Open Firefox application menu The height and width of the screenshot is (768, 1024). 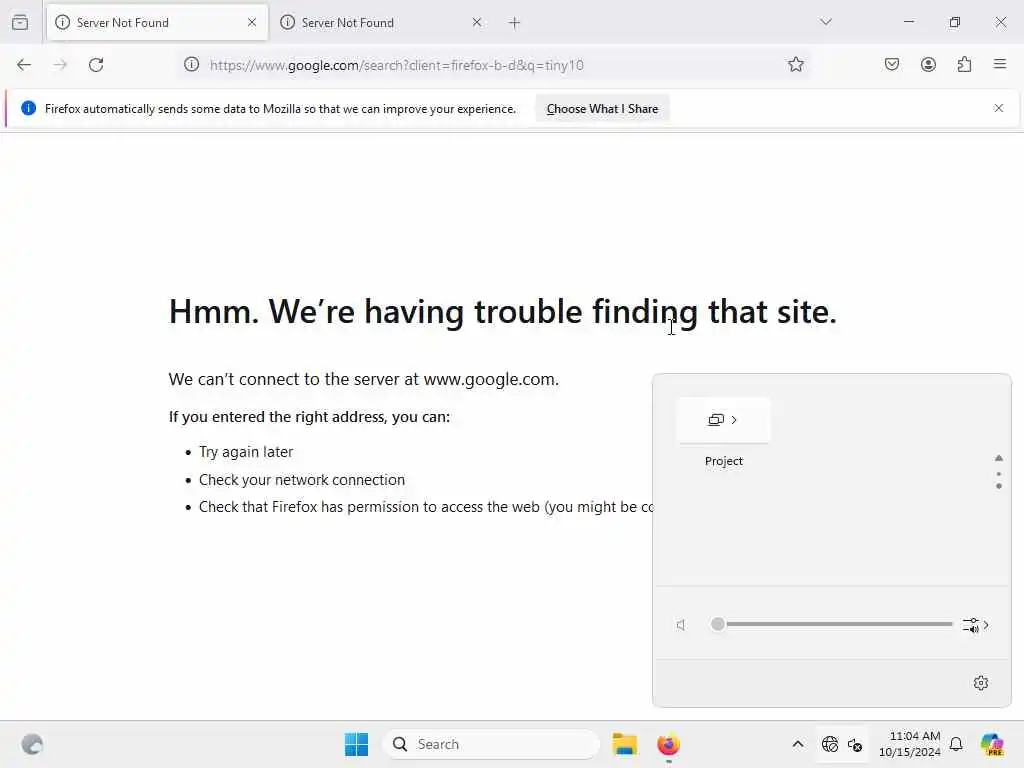pos(1000,64)
